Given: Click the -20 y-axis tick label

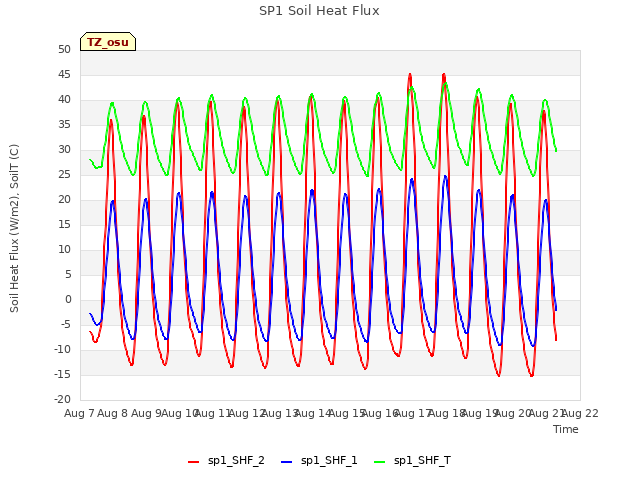Looking at the screenshot, I should click(x=62, y=400).
